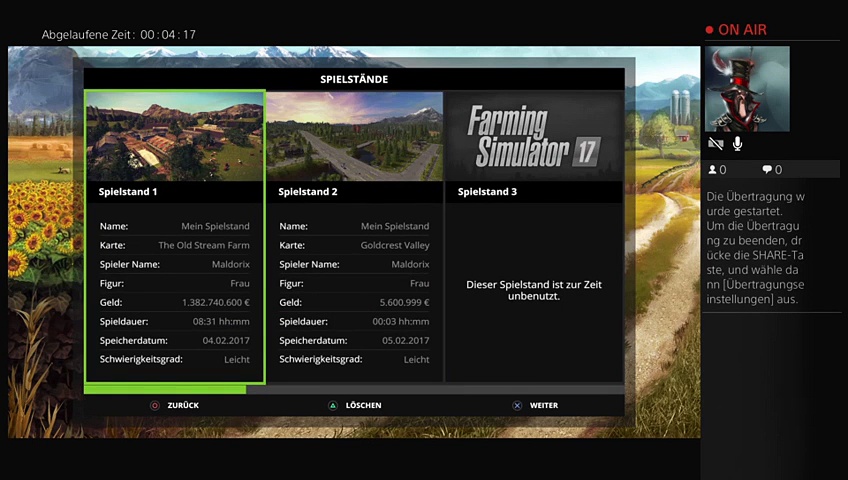Viewport: 848px width, 480px height.
Task: Mute the broadcast microphone icon
Action: coord(737,144)
